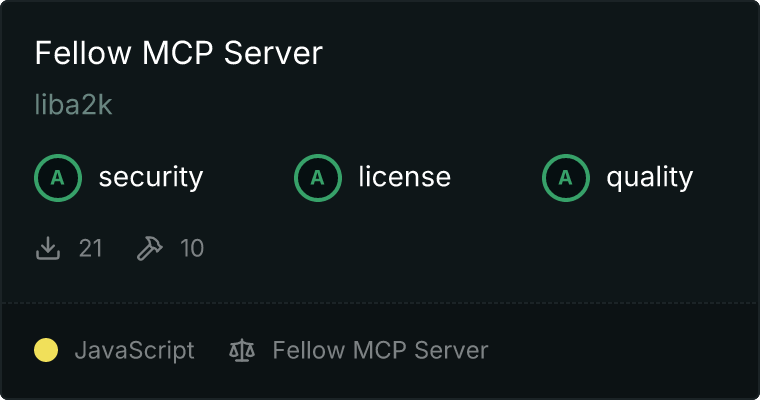Image resolution: width=760 pixels, height=400 pixels.
Task: Open the Fellow MCP Server license text
Action: coord(380,350)
